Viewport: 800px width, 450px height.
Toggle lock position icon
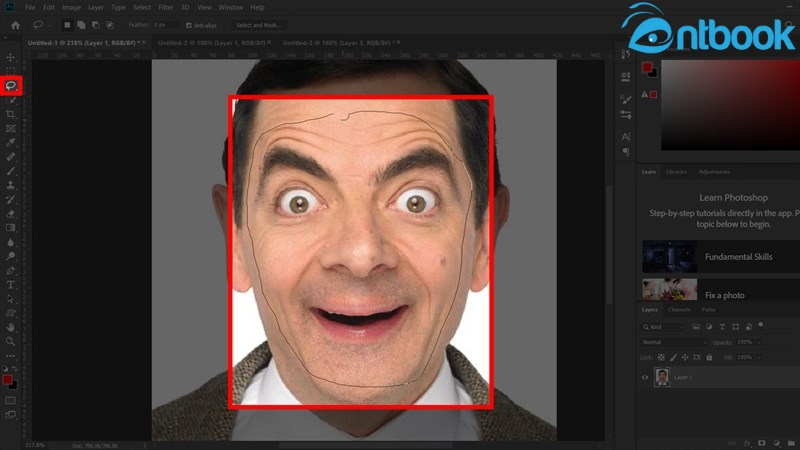pos(685,358)
